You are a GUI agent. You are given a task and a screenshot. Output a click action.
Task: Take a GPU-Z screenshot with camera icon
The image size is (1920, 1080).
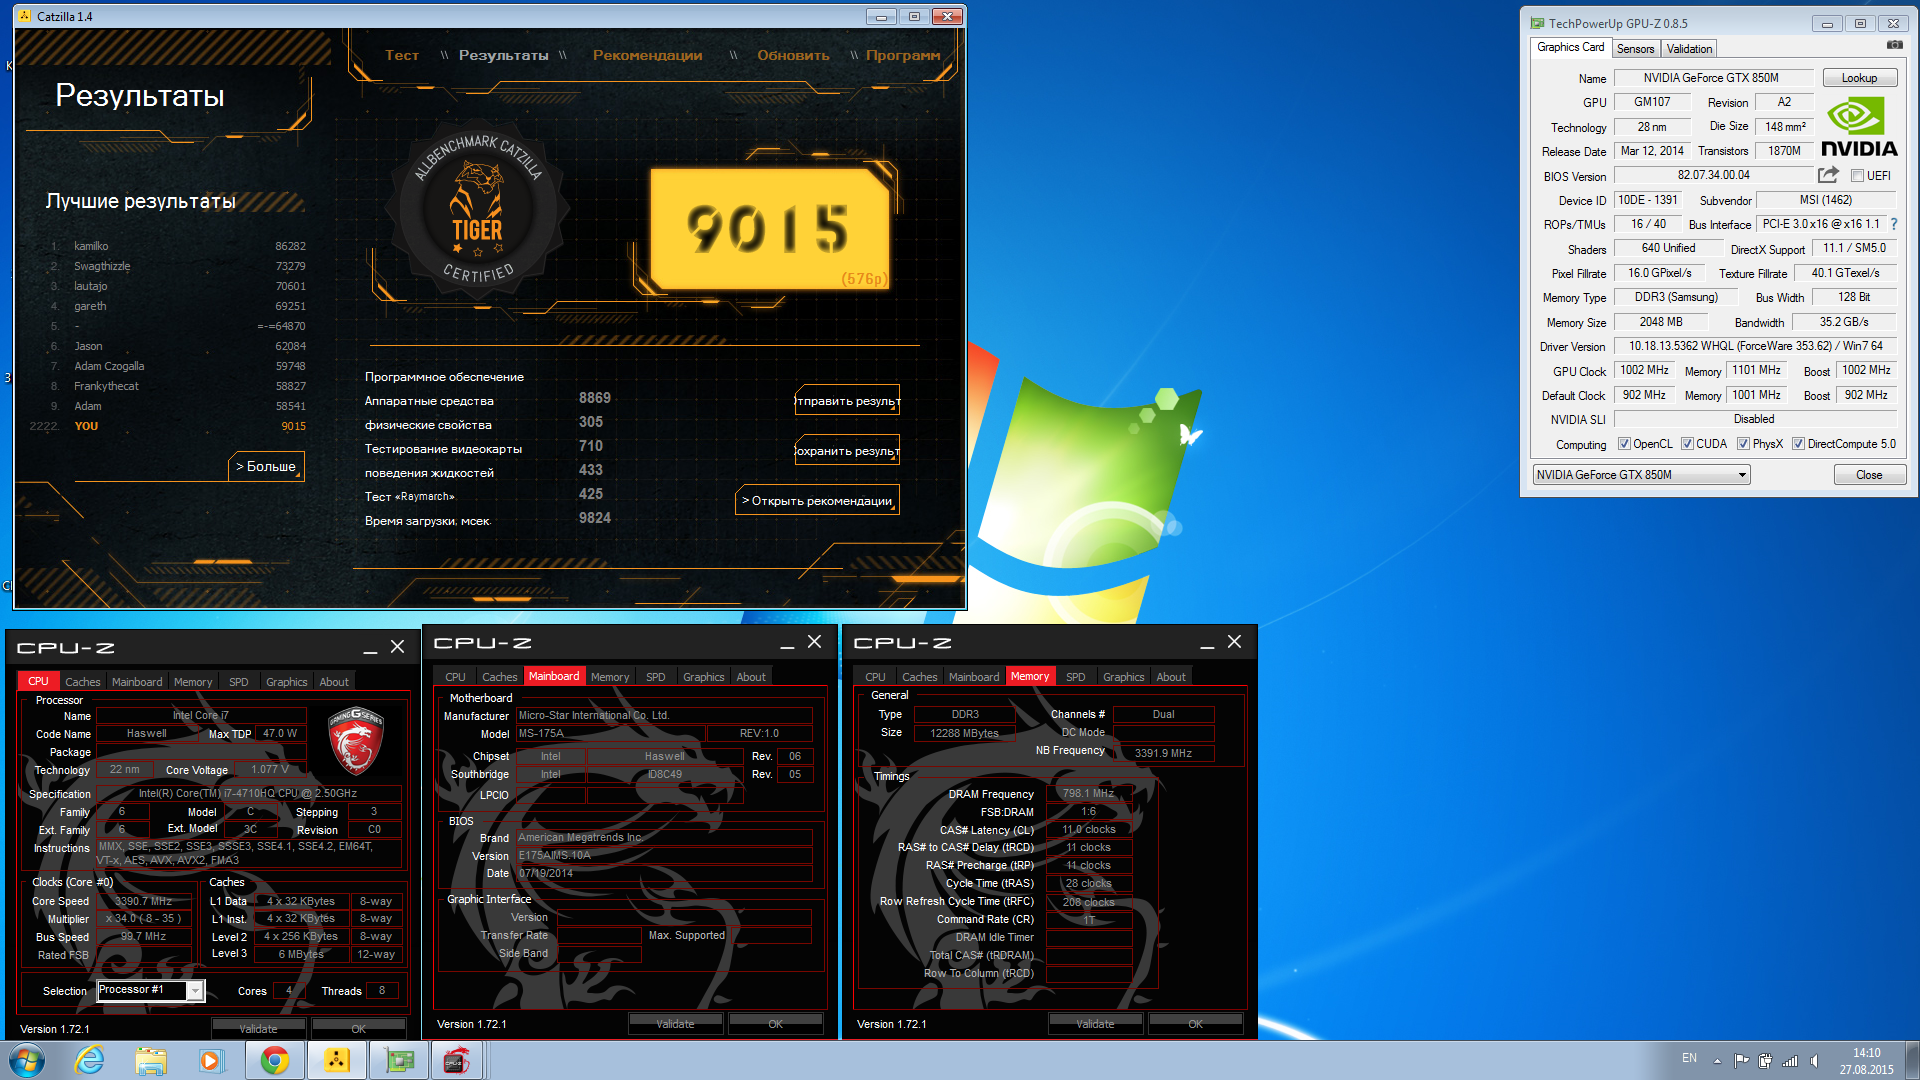pos(1894,45)
